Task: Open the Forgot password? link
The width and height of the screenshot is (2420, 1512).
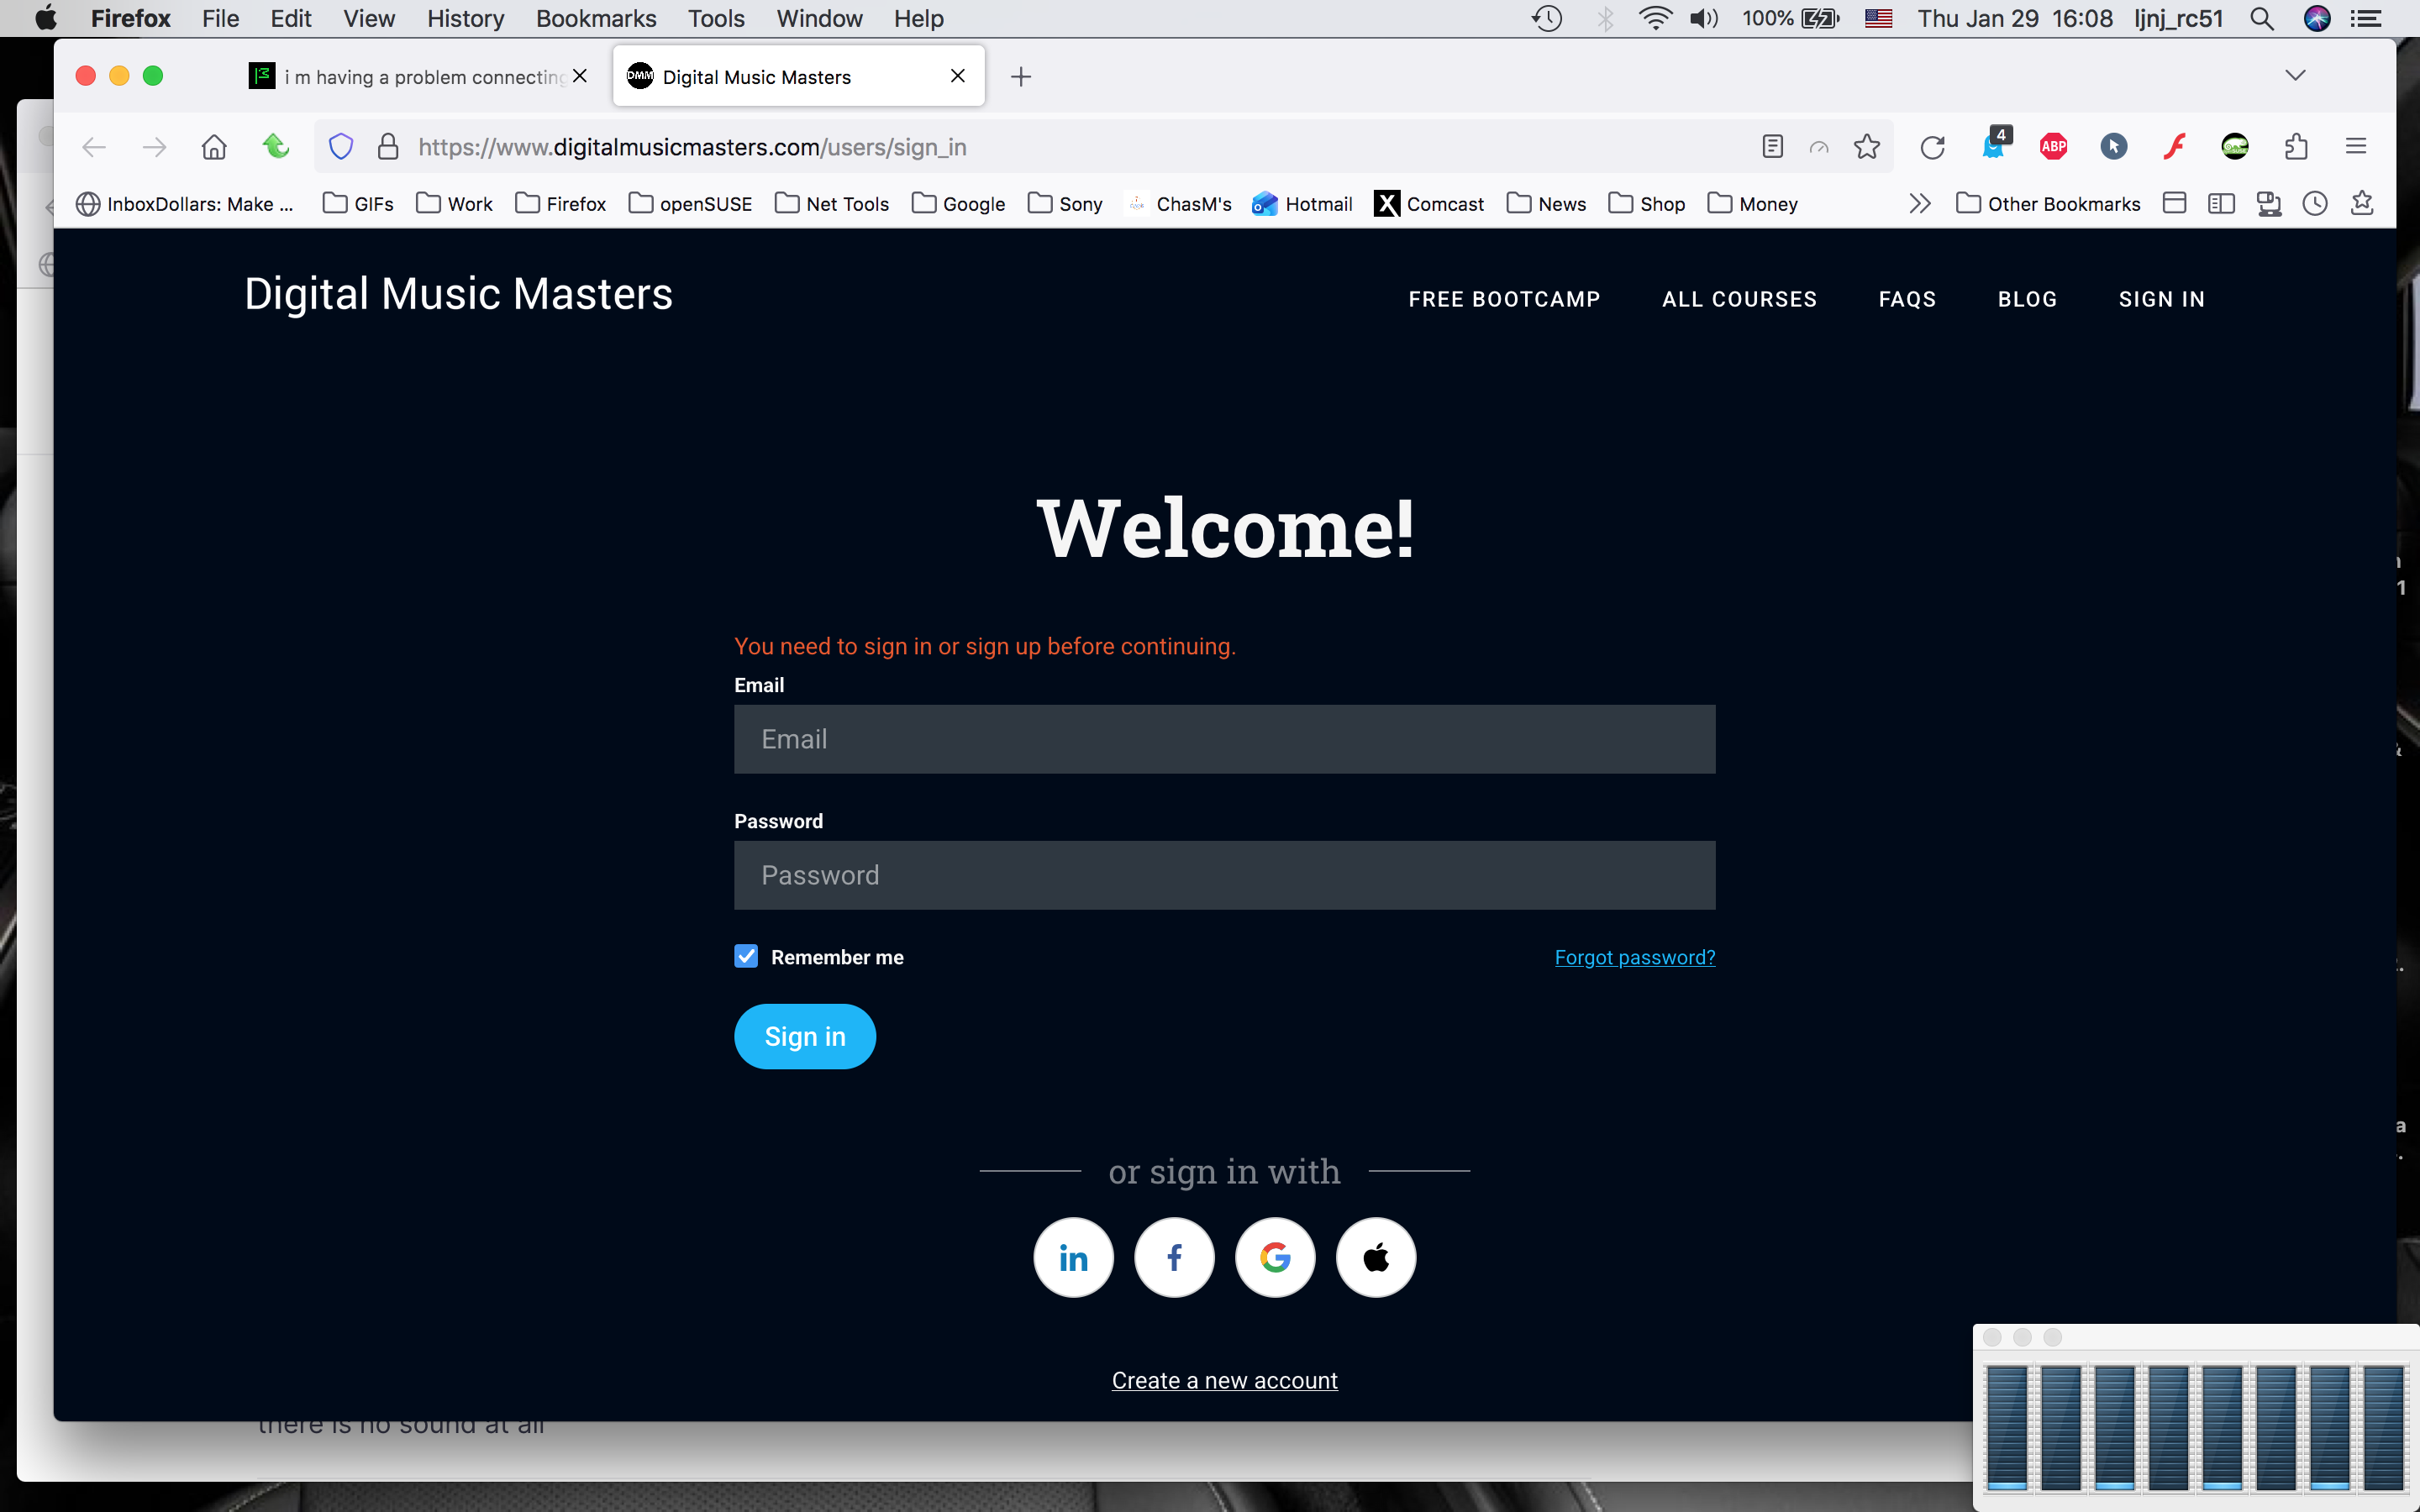Action: click(x=1634, y=957)
